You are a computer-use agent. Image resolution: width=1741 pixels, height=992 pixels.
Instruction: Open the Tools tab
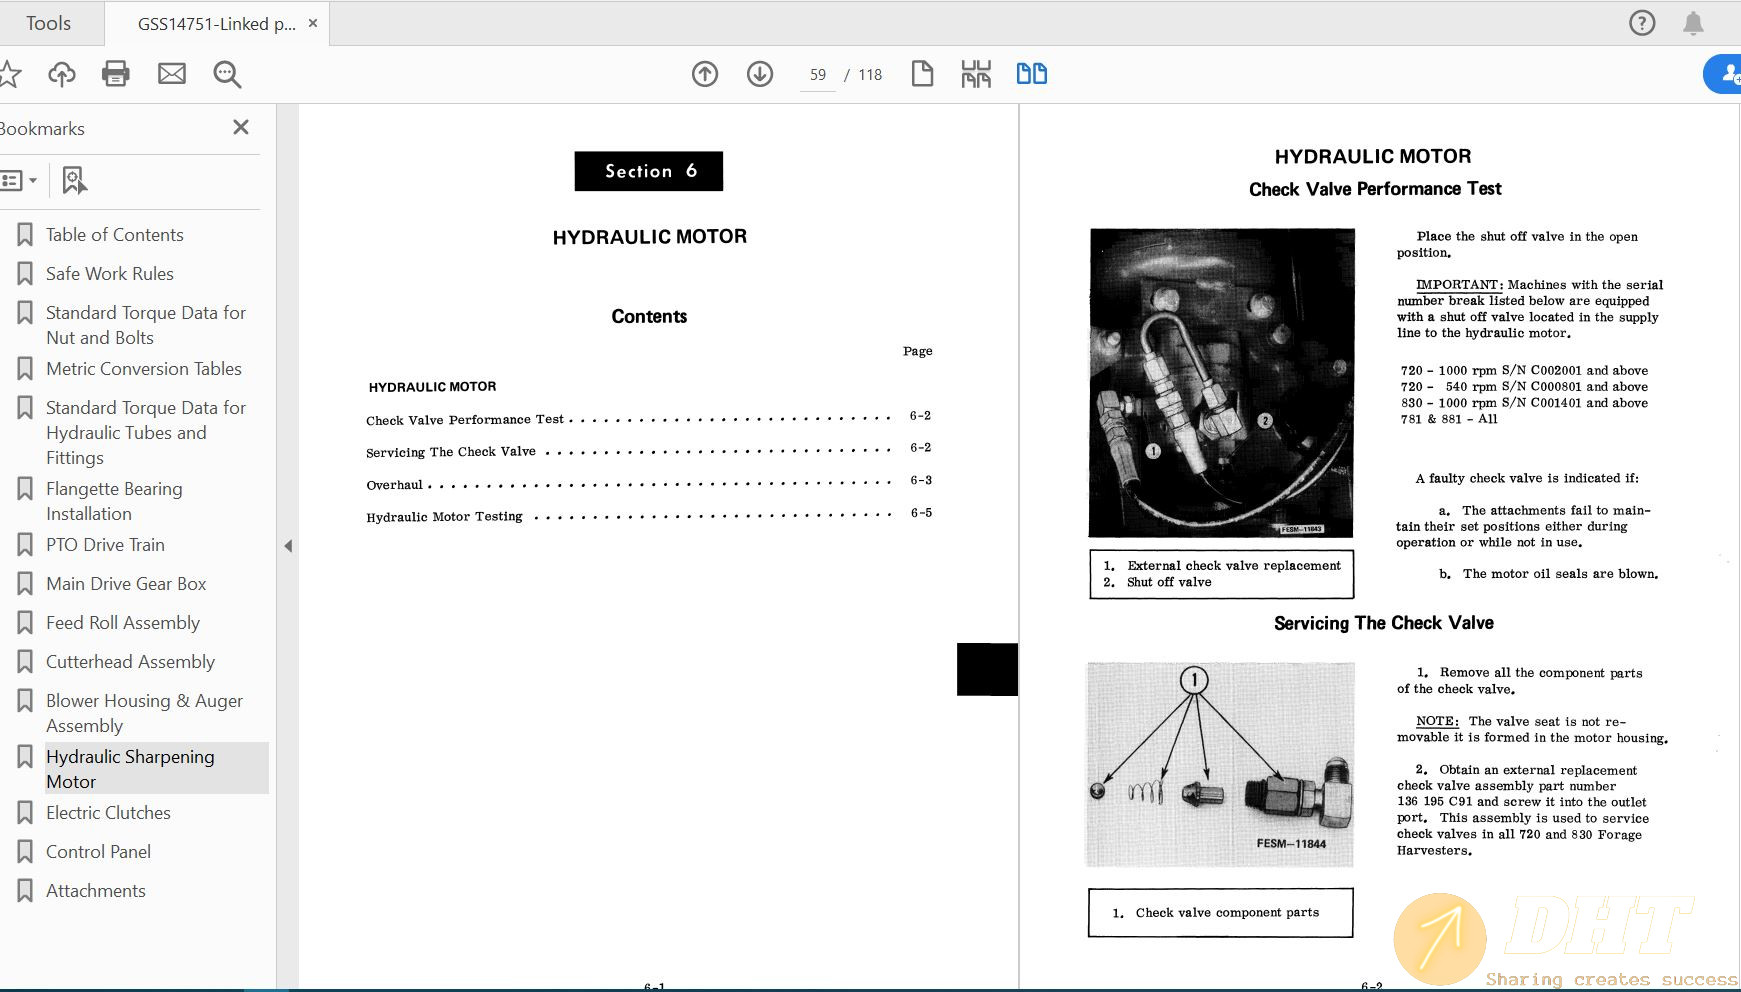click(x=48, y=23)
